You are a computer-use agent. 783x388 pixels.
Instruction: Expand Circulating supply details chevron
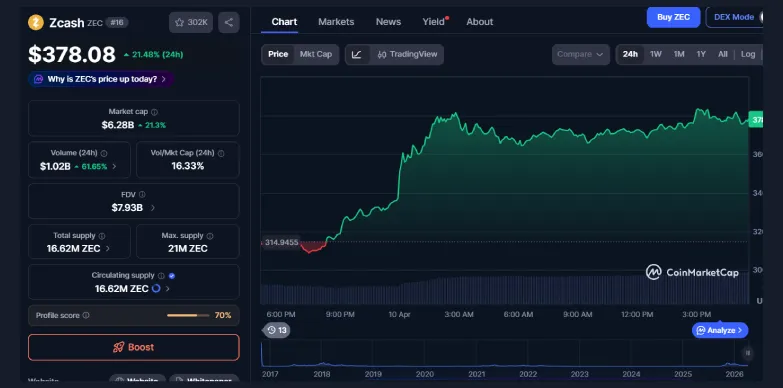pyautogui.click(x=168, y=288)
